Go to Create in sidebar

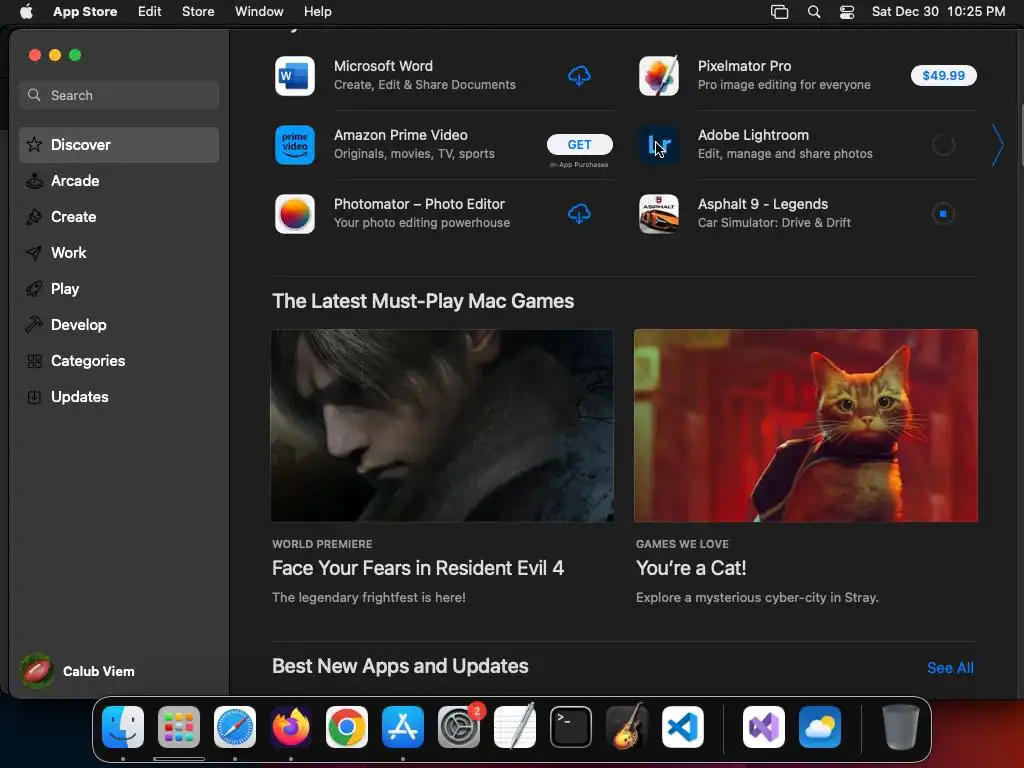pyautogui.click(x=119, y=217)
